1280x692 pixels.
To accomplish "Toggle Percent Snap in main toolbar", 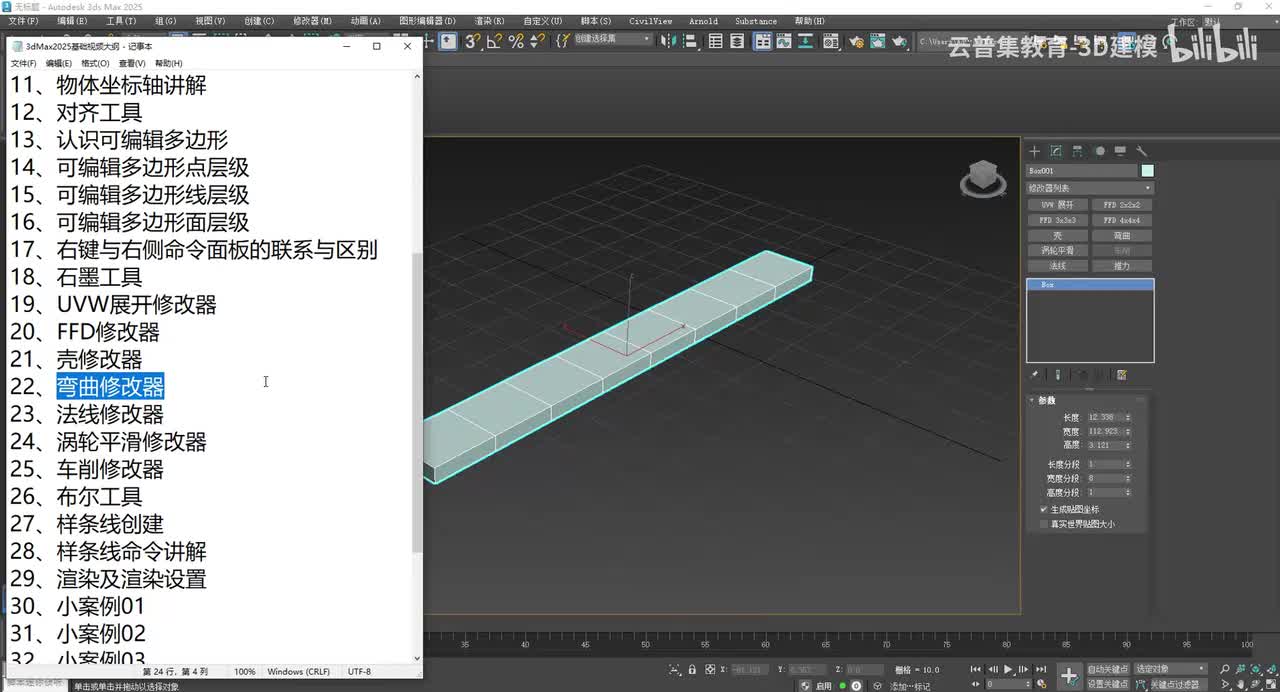I will coord(516,41).
